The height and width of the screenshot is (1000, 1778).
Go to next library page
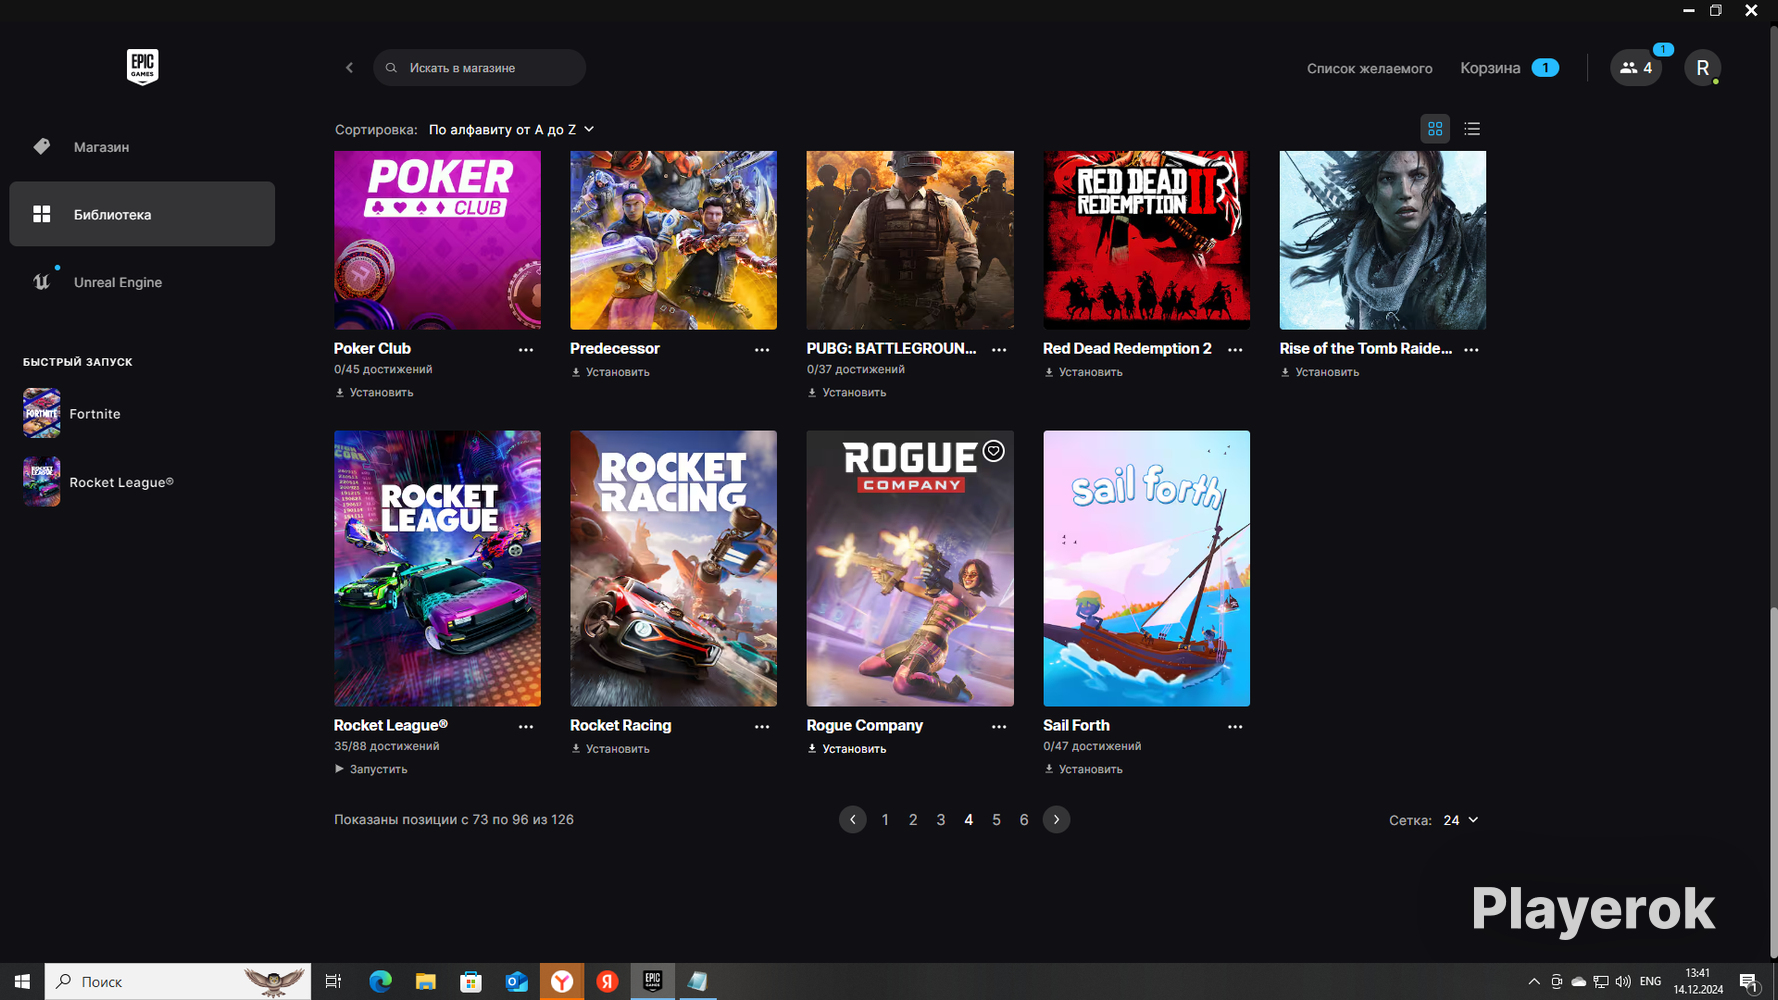[x=1056, y=820]
